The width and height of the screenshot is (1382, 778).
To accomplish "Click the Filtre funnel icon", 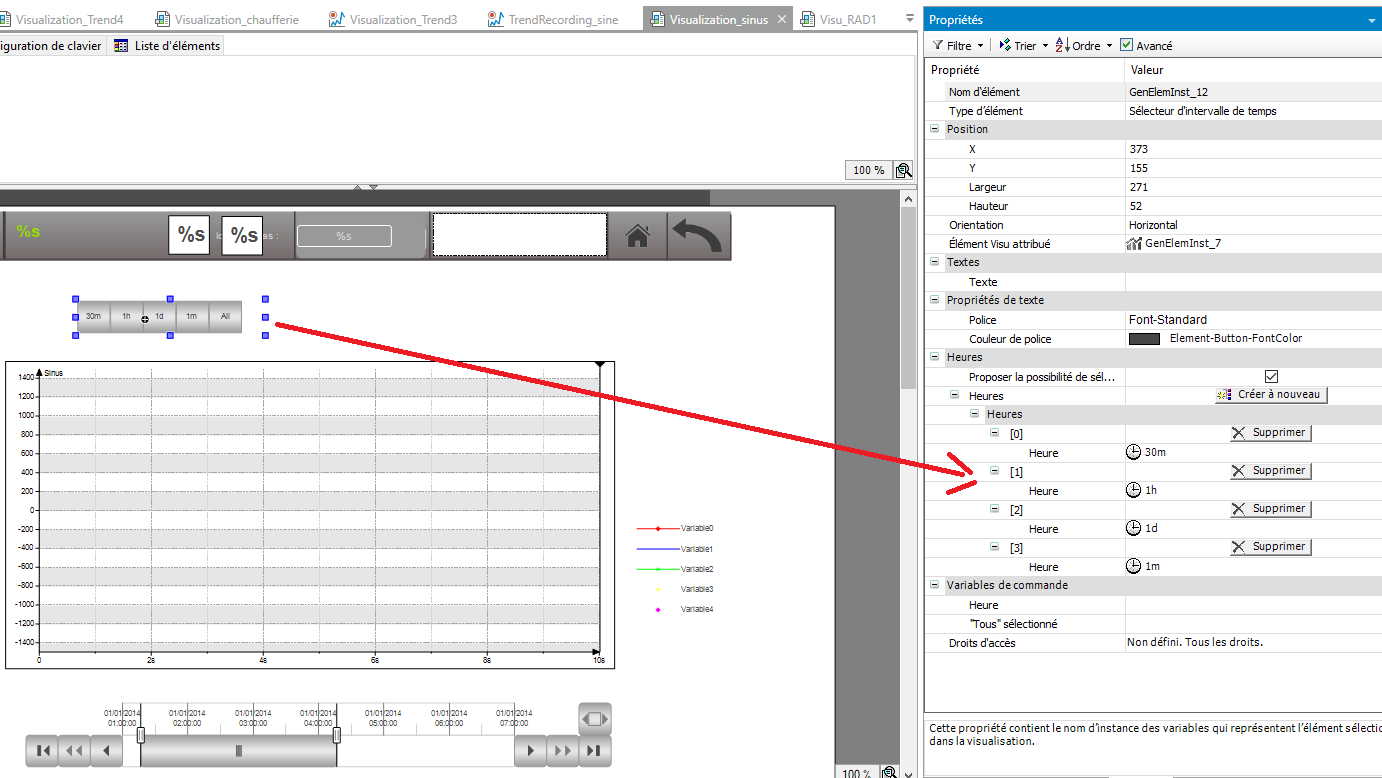I will point(937,45).
